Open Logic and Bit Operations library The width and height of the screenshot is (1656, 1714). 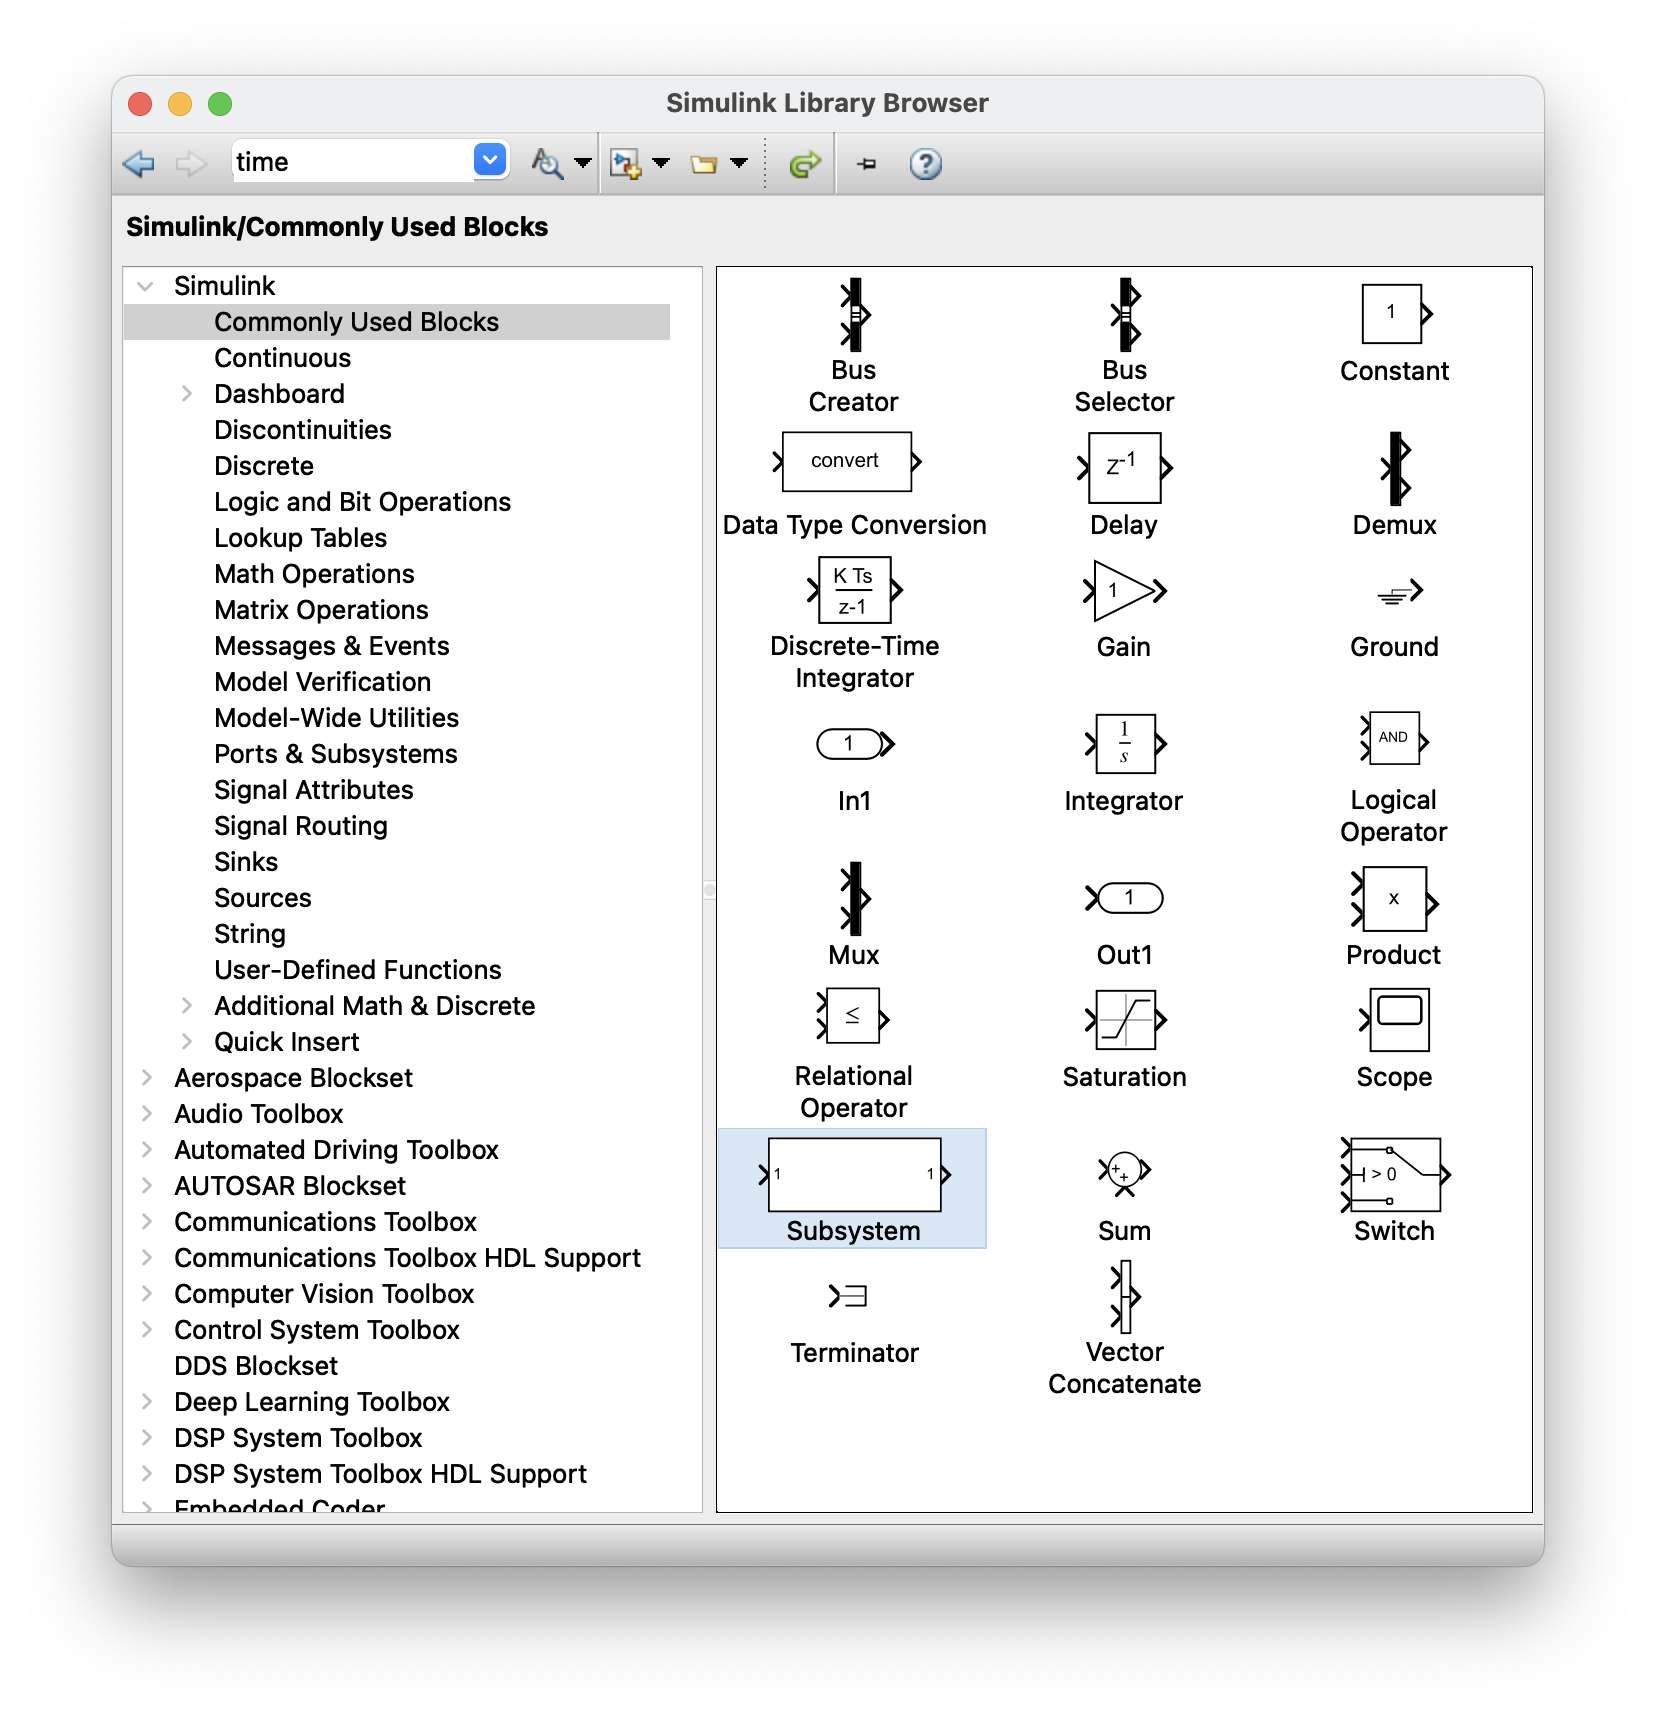point(363,502)
